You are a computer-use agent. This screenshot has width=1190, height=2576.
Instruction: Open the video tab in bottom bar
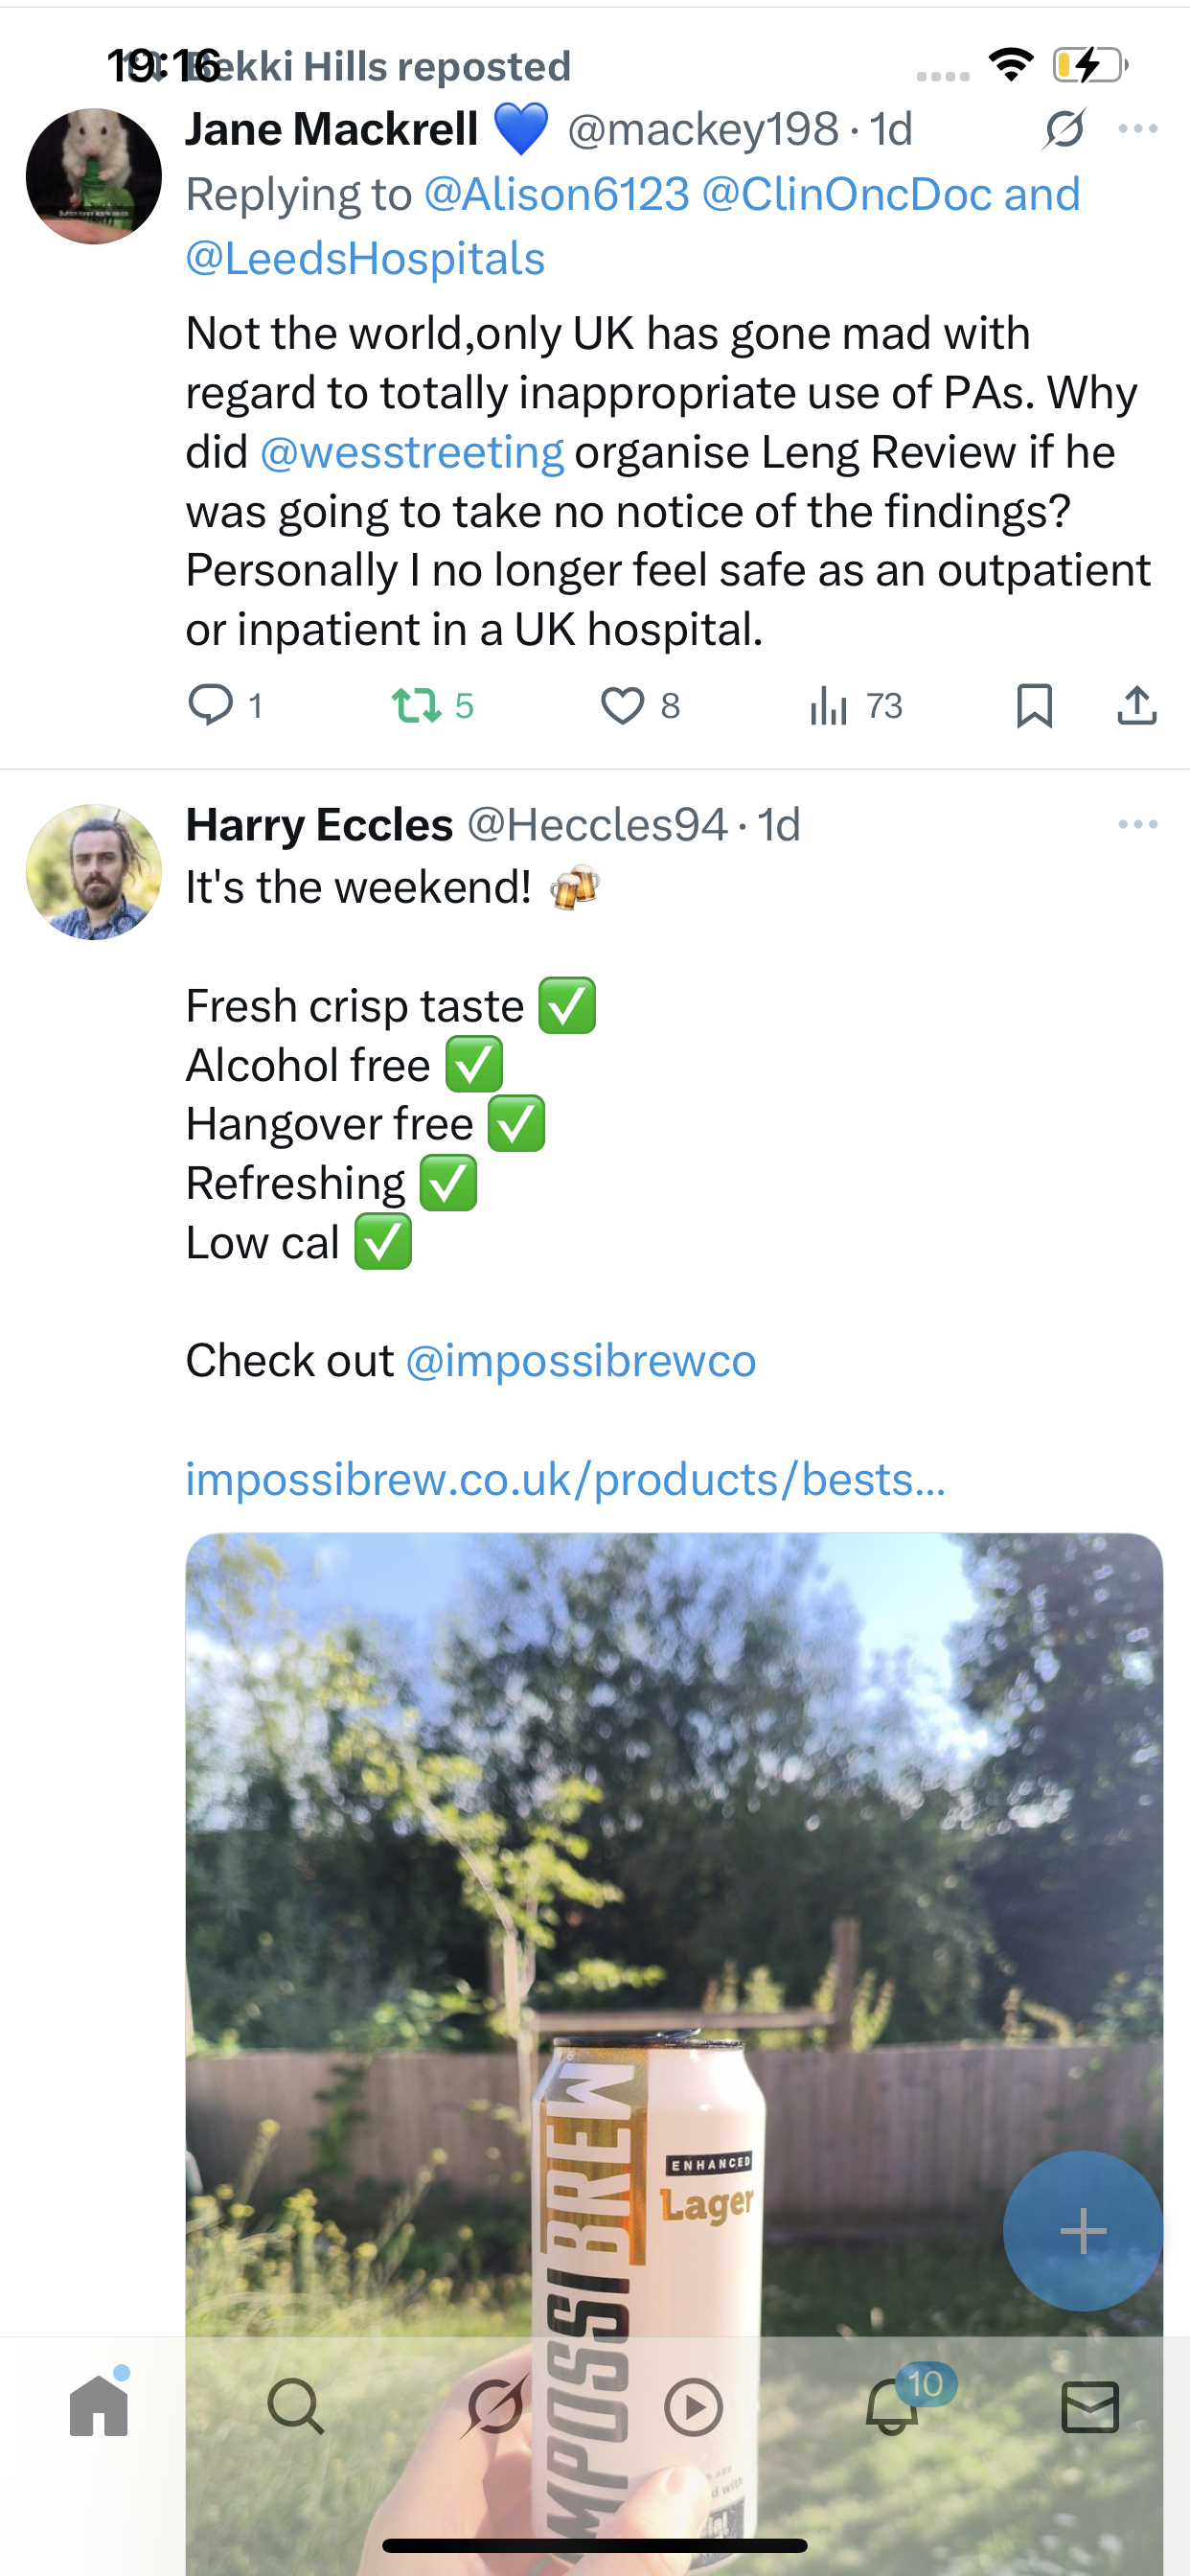click(x=693, y=2406)
